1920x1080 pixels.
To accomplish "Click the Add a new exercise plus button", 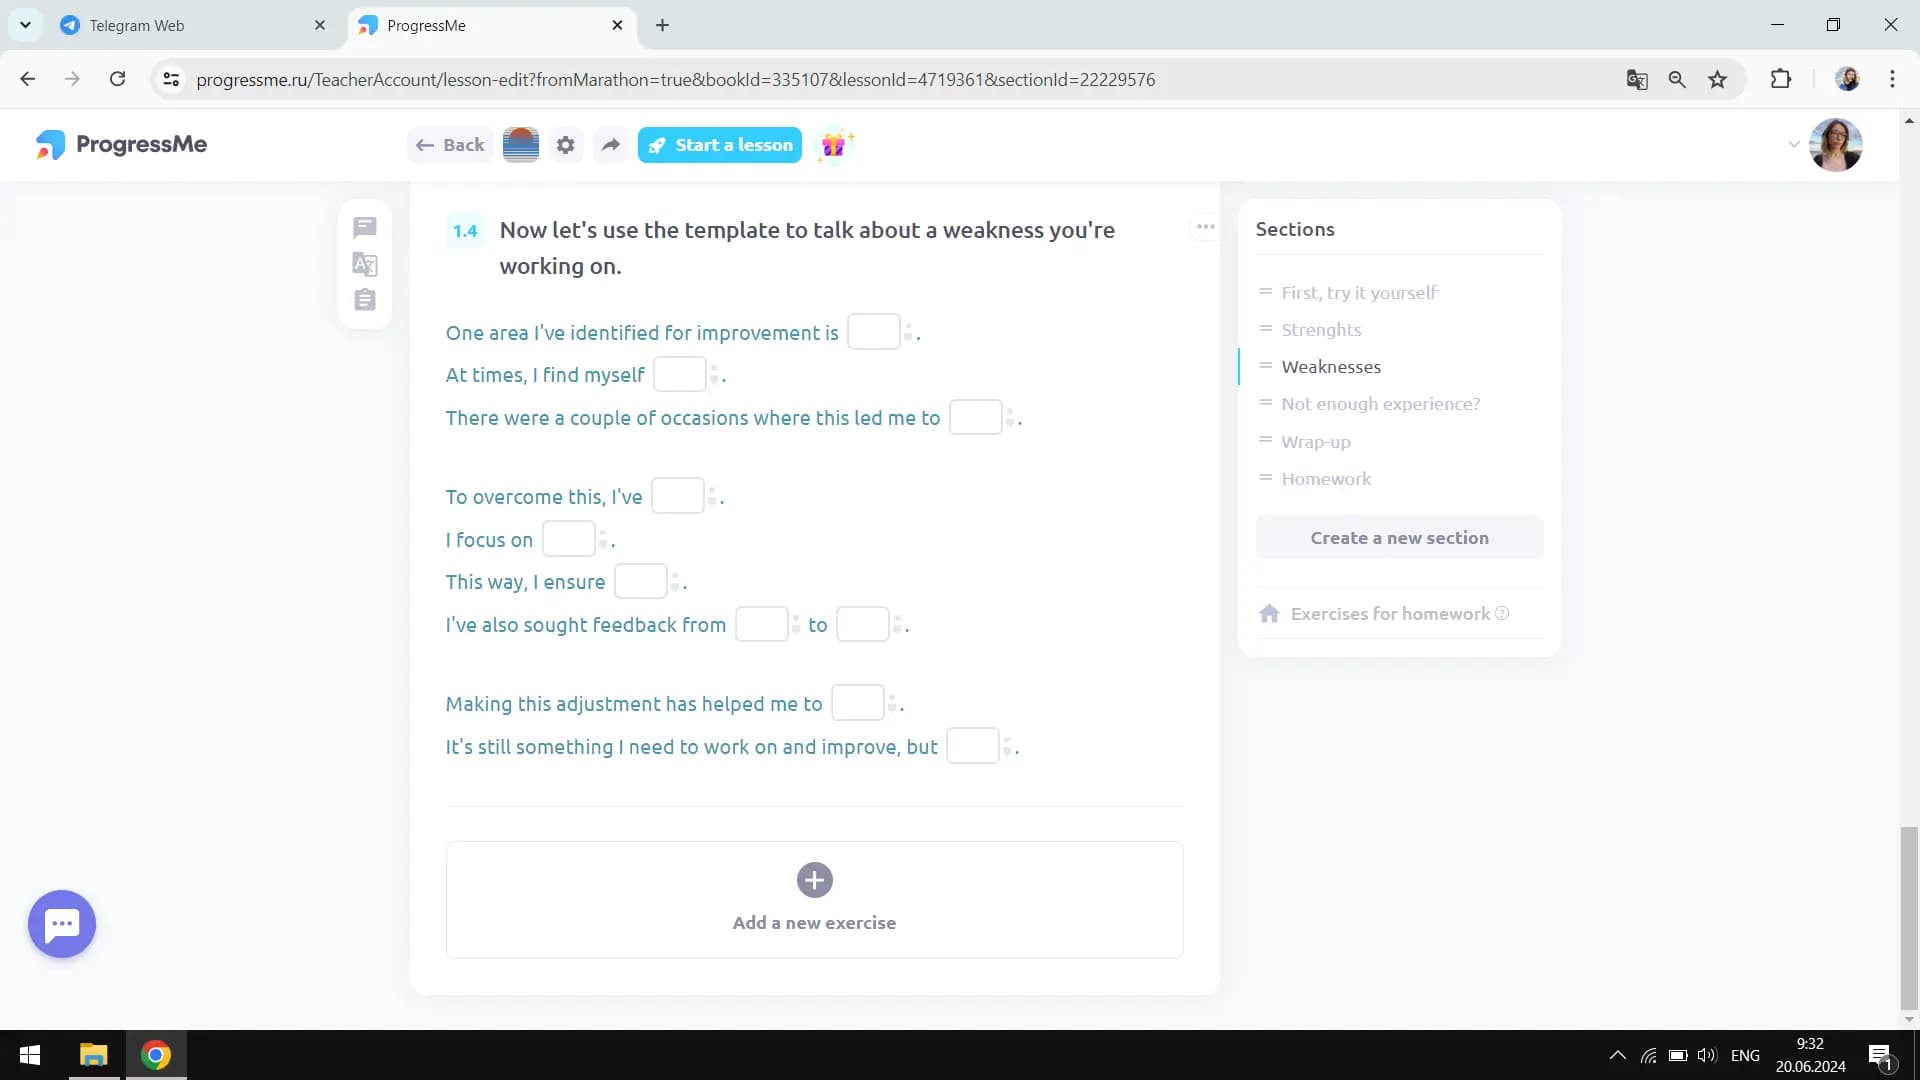I will [814, 881].
